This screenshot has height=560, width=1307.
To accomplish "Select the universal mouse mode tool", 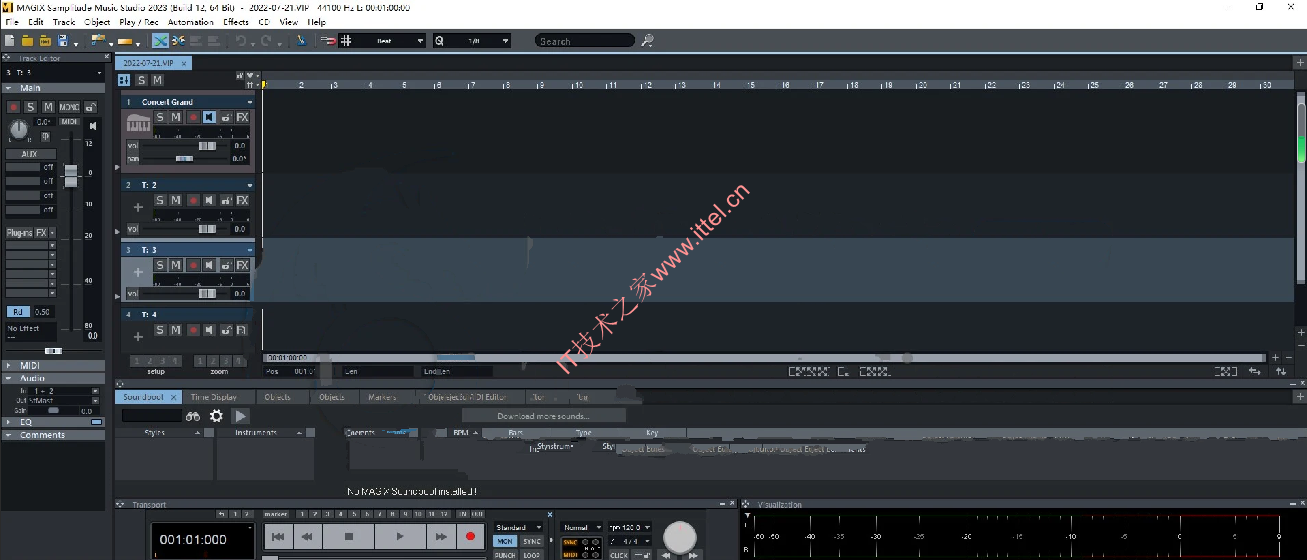I will [x=160, y=41].
